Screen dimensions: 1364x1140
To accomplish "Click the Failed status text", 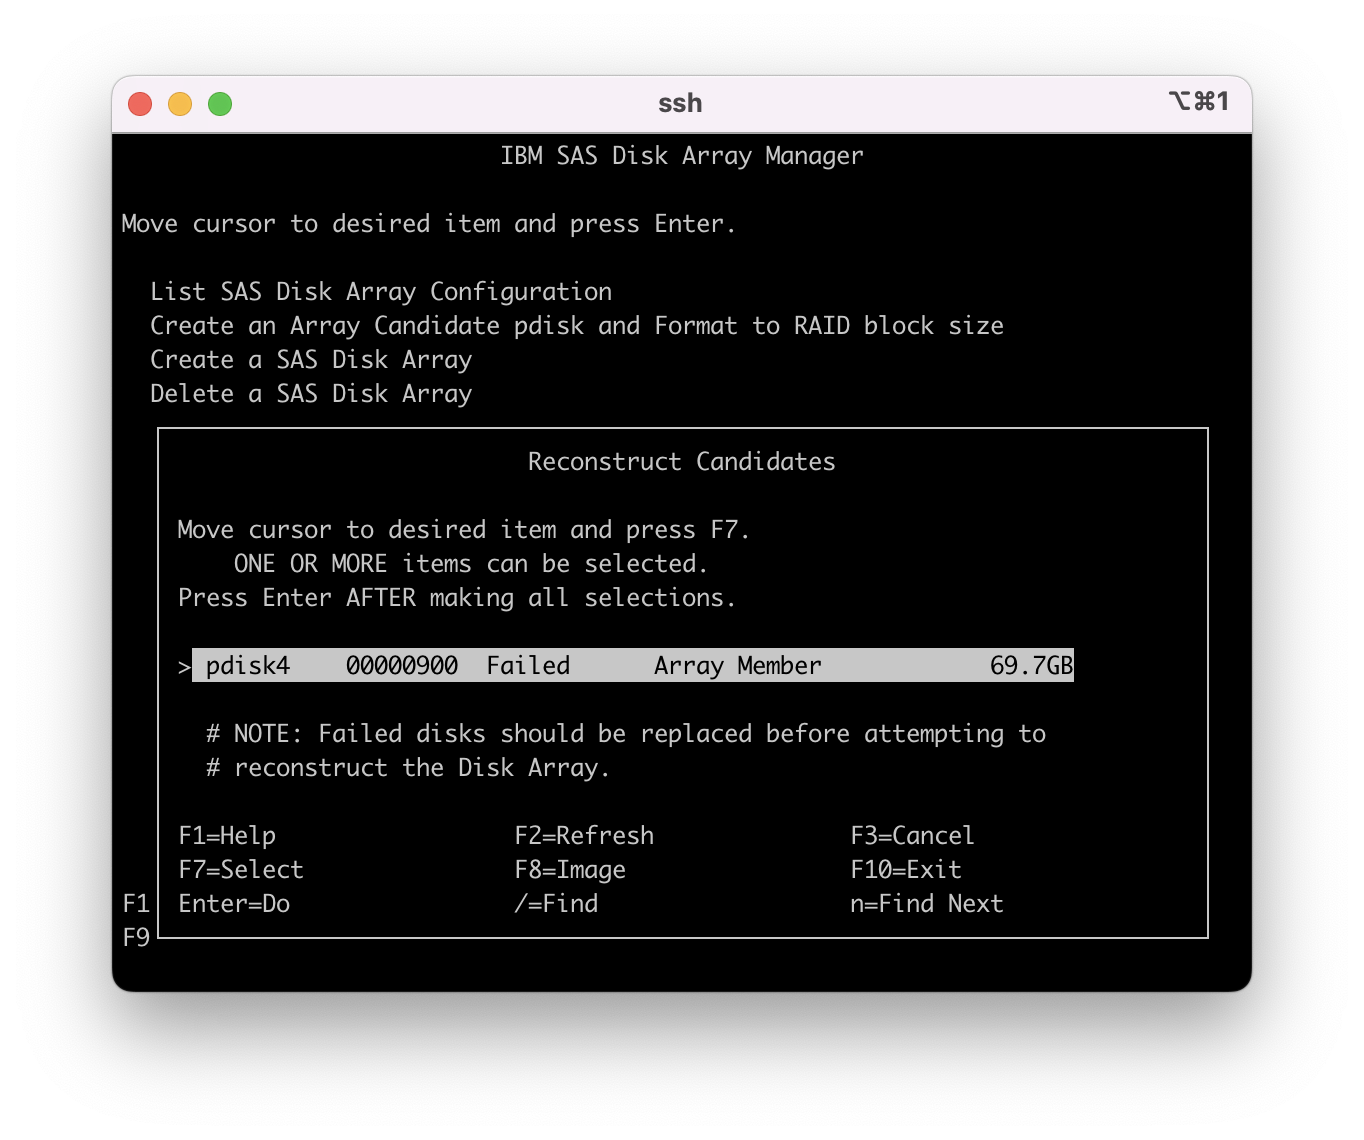I will click(x=528, y=666).
